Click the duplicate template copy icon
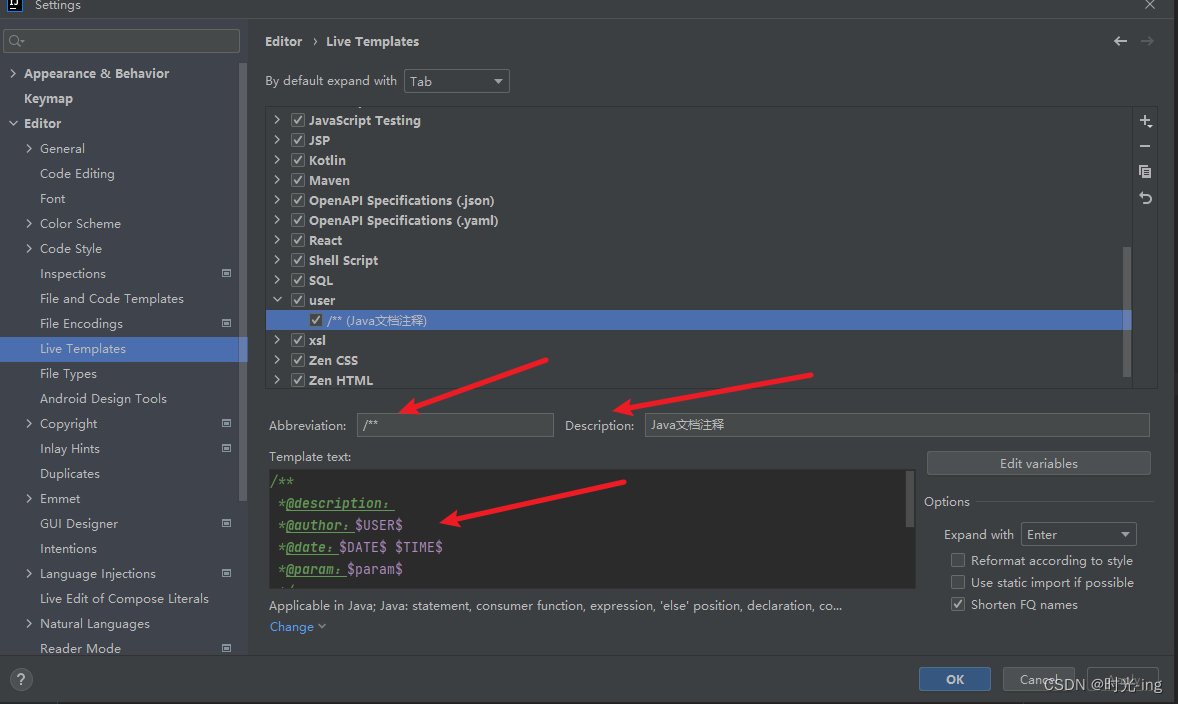 click(x=1145, y=172)
